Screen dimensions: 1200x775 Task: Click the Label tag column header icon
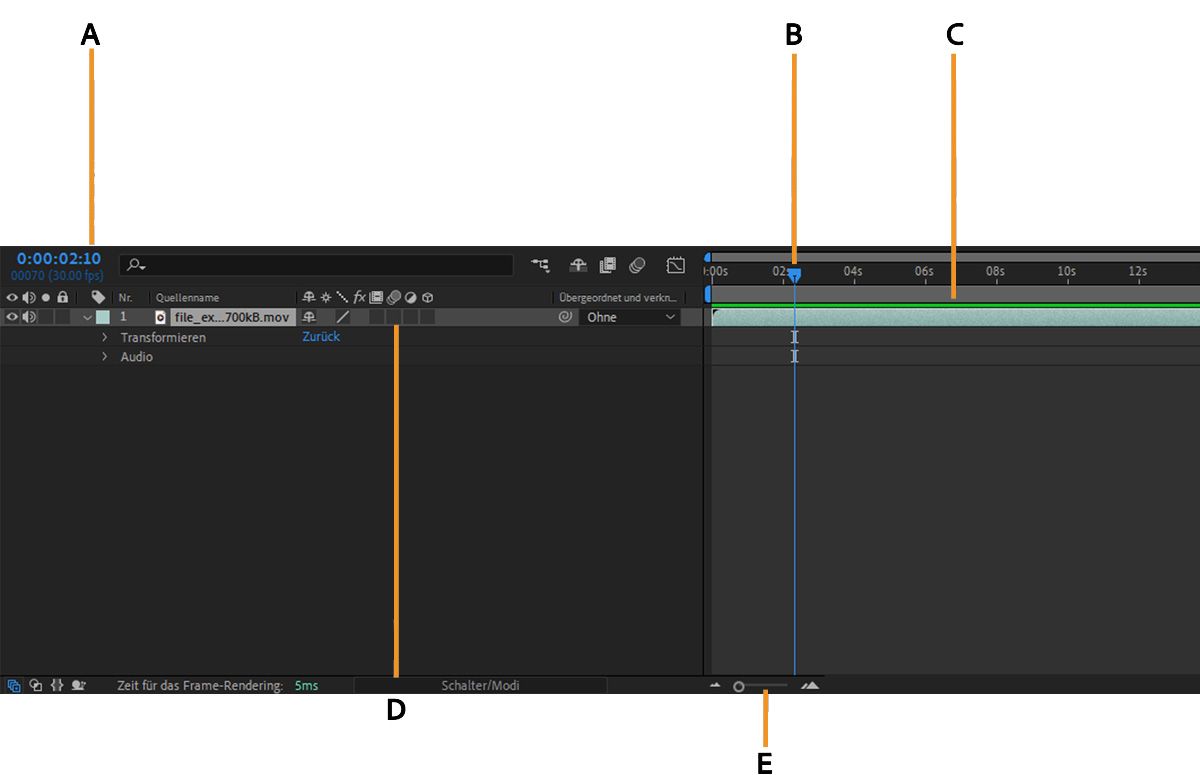point(98,297)
